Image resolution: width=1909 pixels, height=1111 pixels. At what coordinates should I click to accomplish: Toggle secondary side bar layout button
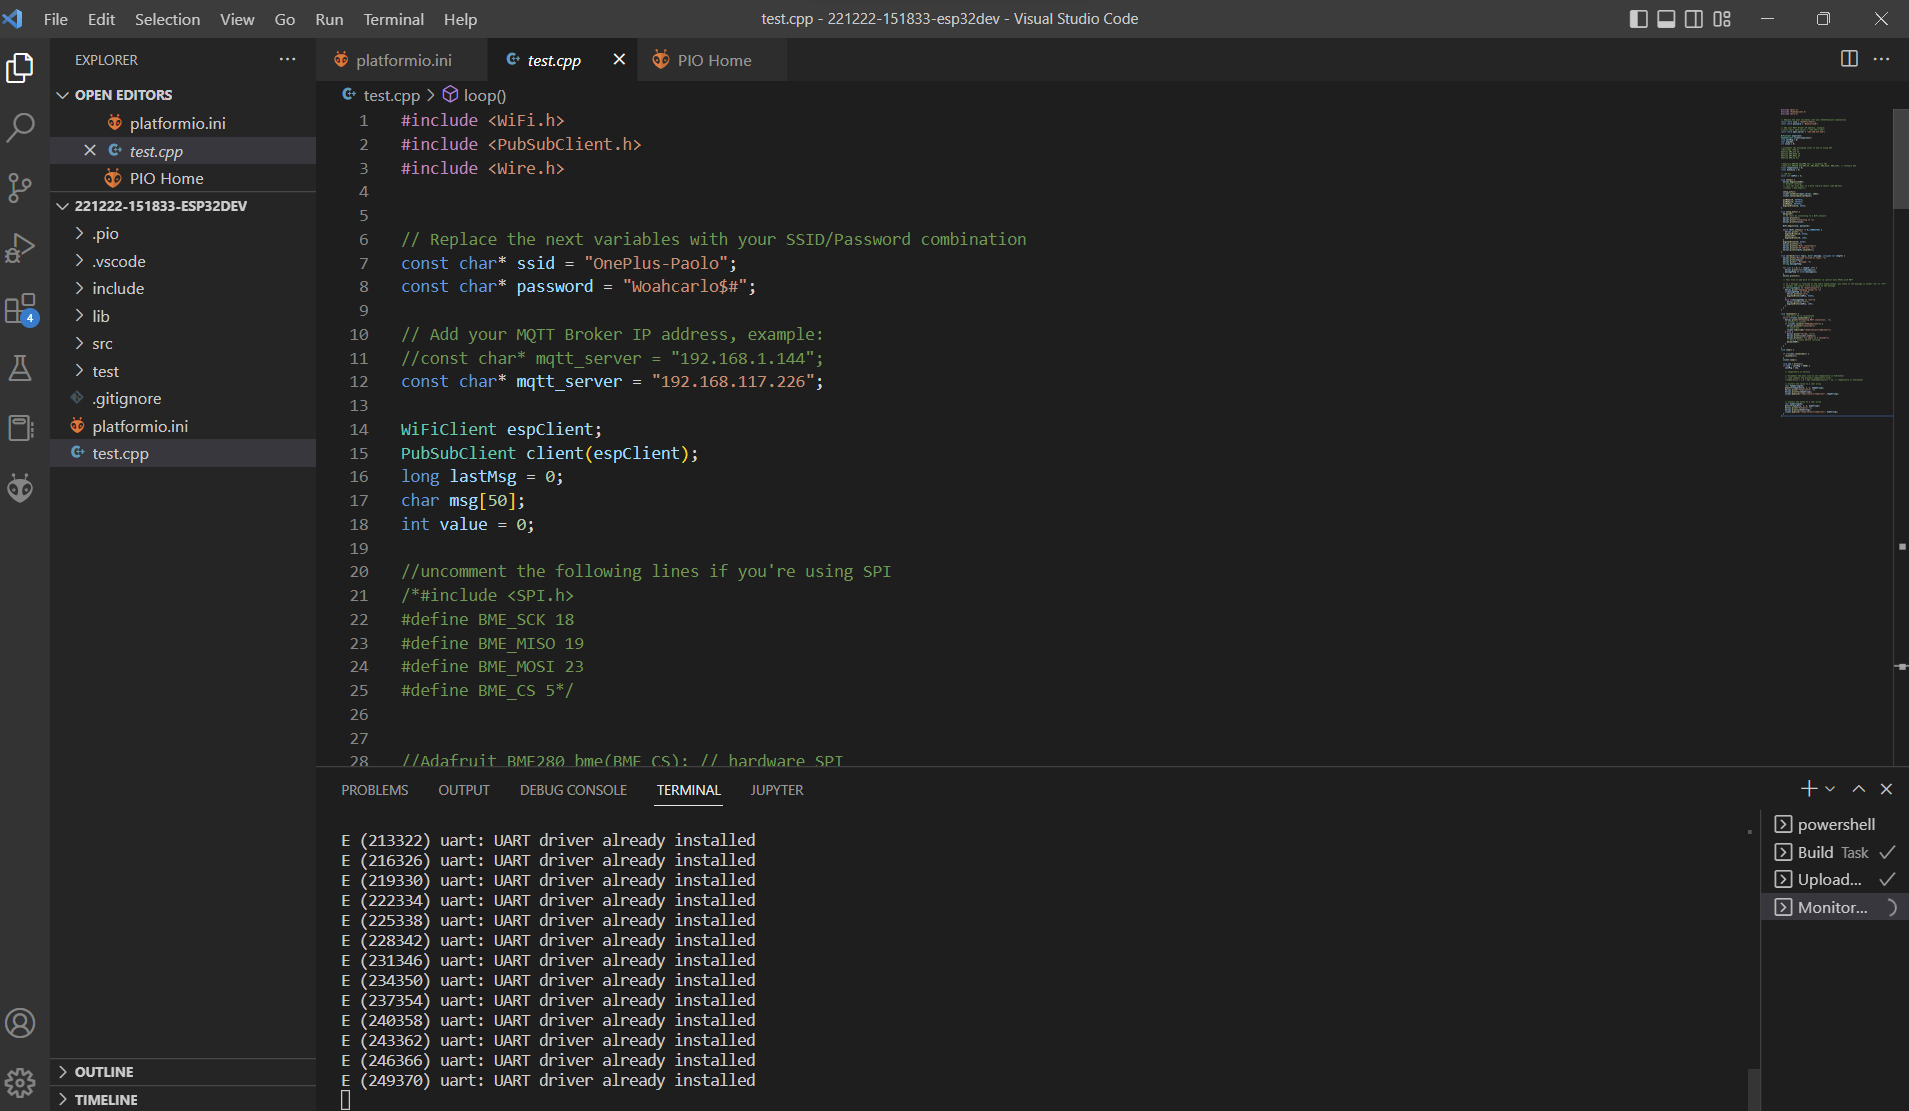point(1694,19)
